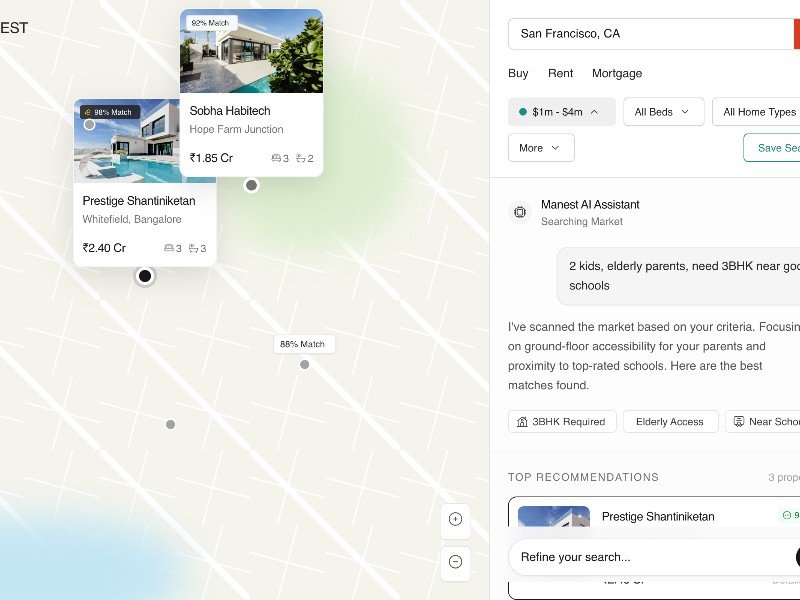Toggle the 3BHK Required filter chip
The image size is (800, 600).
point(561,422)
